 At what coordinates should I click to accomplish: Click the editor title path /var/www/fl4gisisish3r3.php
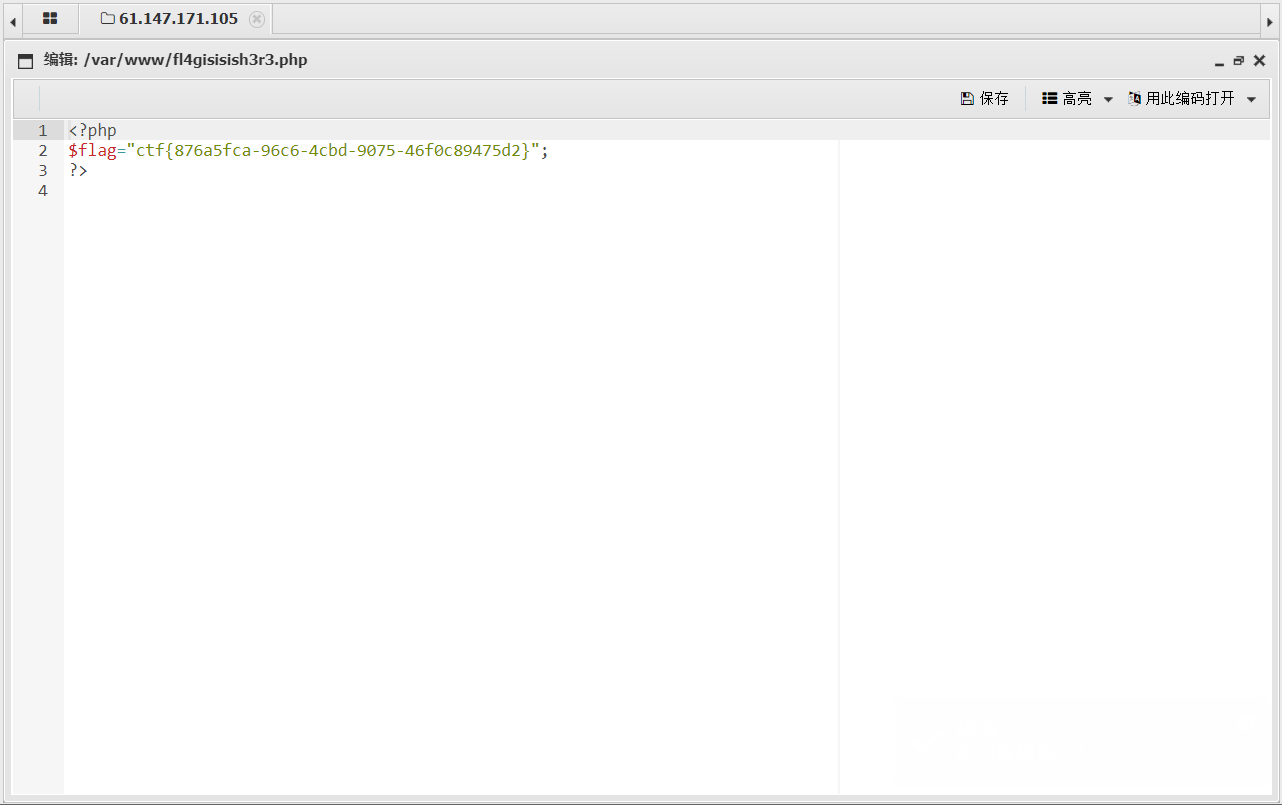tap(196, 60)
